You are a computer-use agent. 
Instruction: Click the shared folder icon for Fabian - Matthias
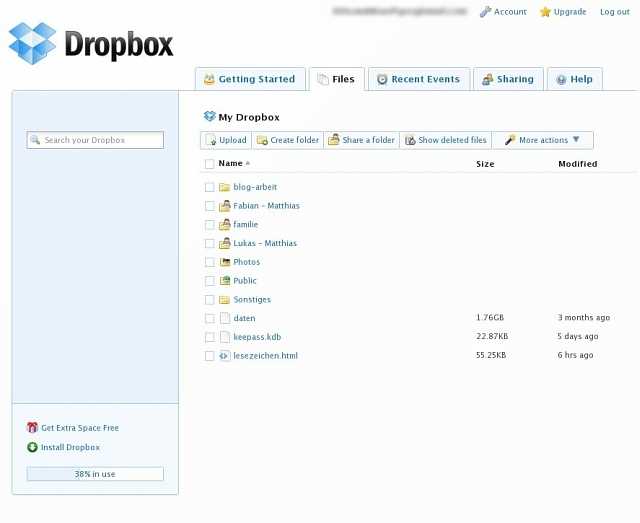[x=224, y=206]
